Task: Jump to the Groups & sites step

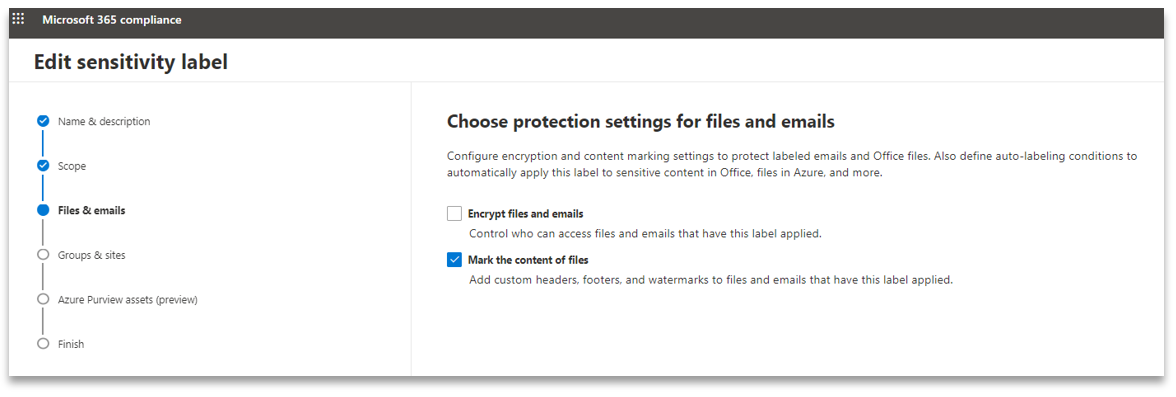Action: tap(92, 255)
